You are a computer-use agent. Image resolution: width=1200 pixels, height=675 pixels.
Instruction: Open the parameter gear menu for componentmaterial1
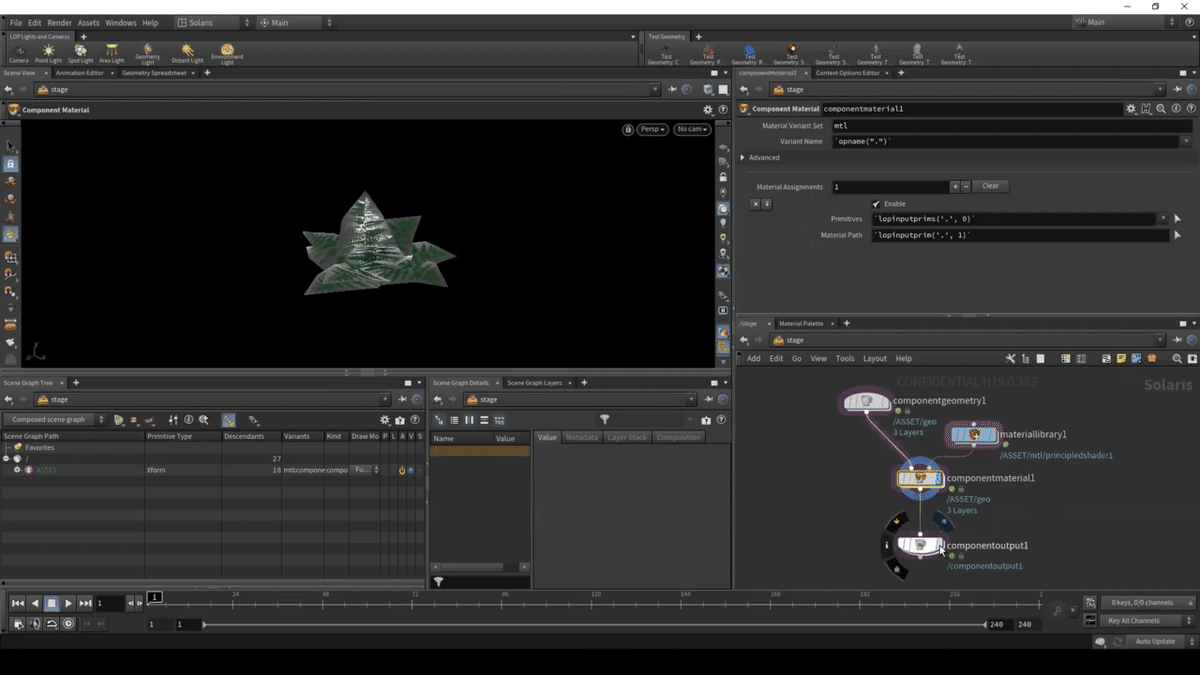pos(1131,108)
